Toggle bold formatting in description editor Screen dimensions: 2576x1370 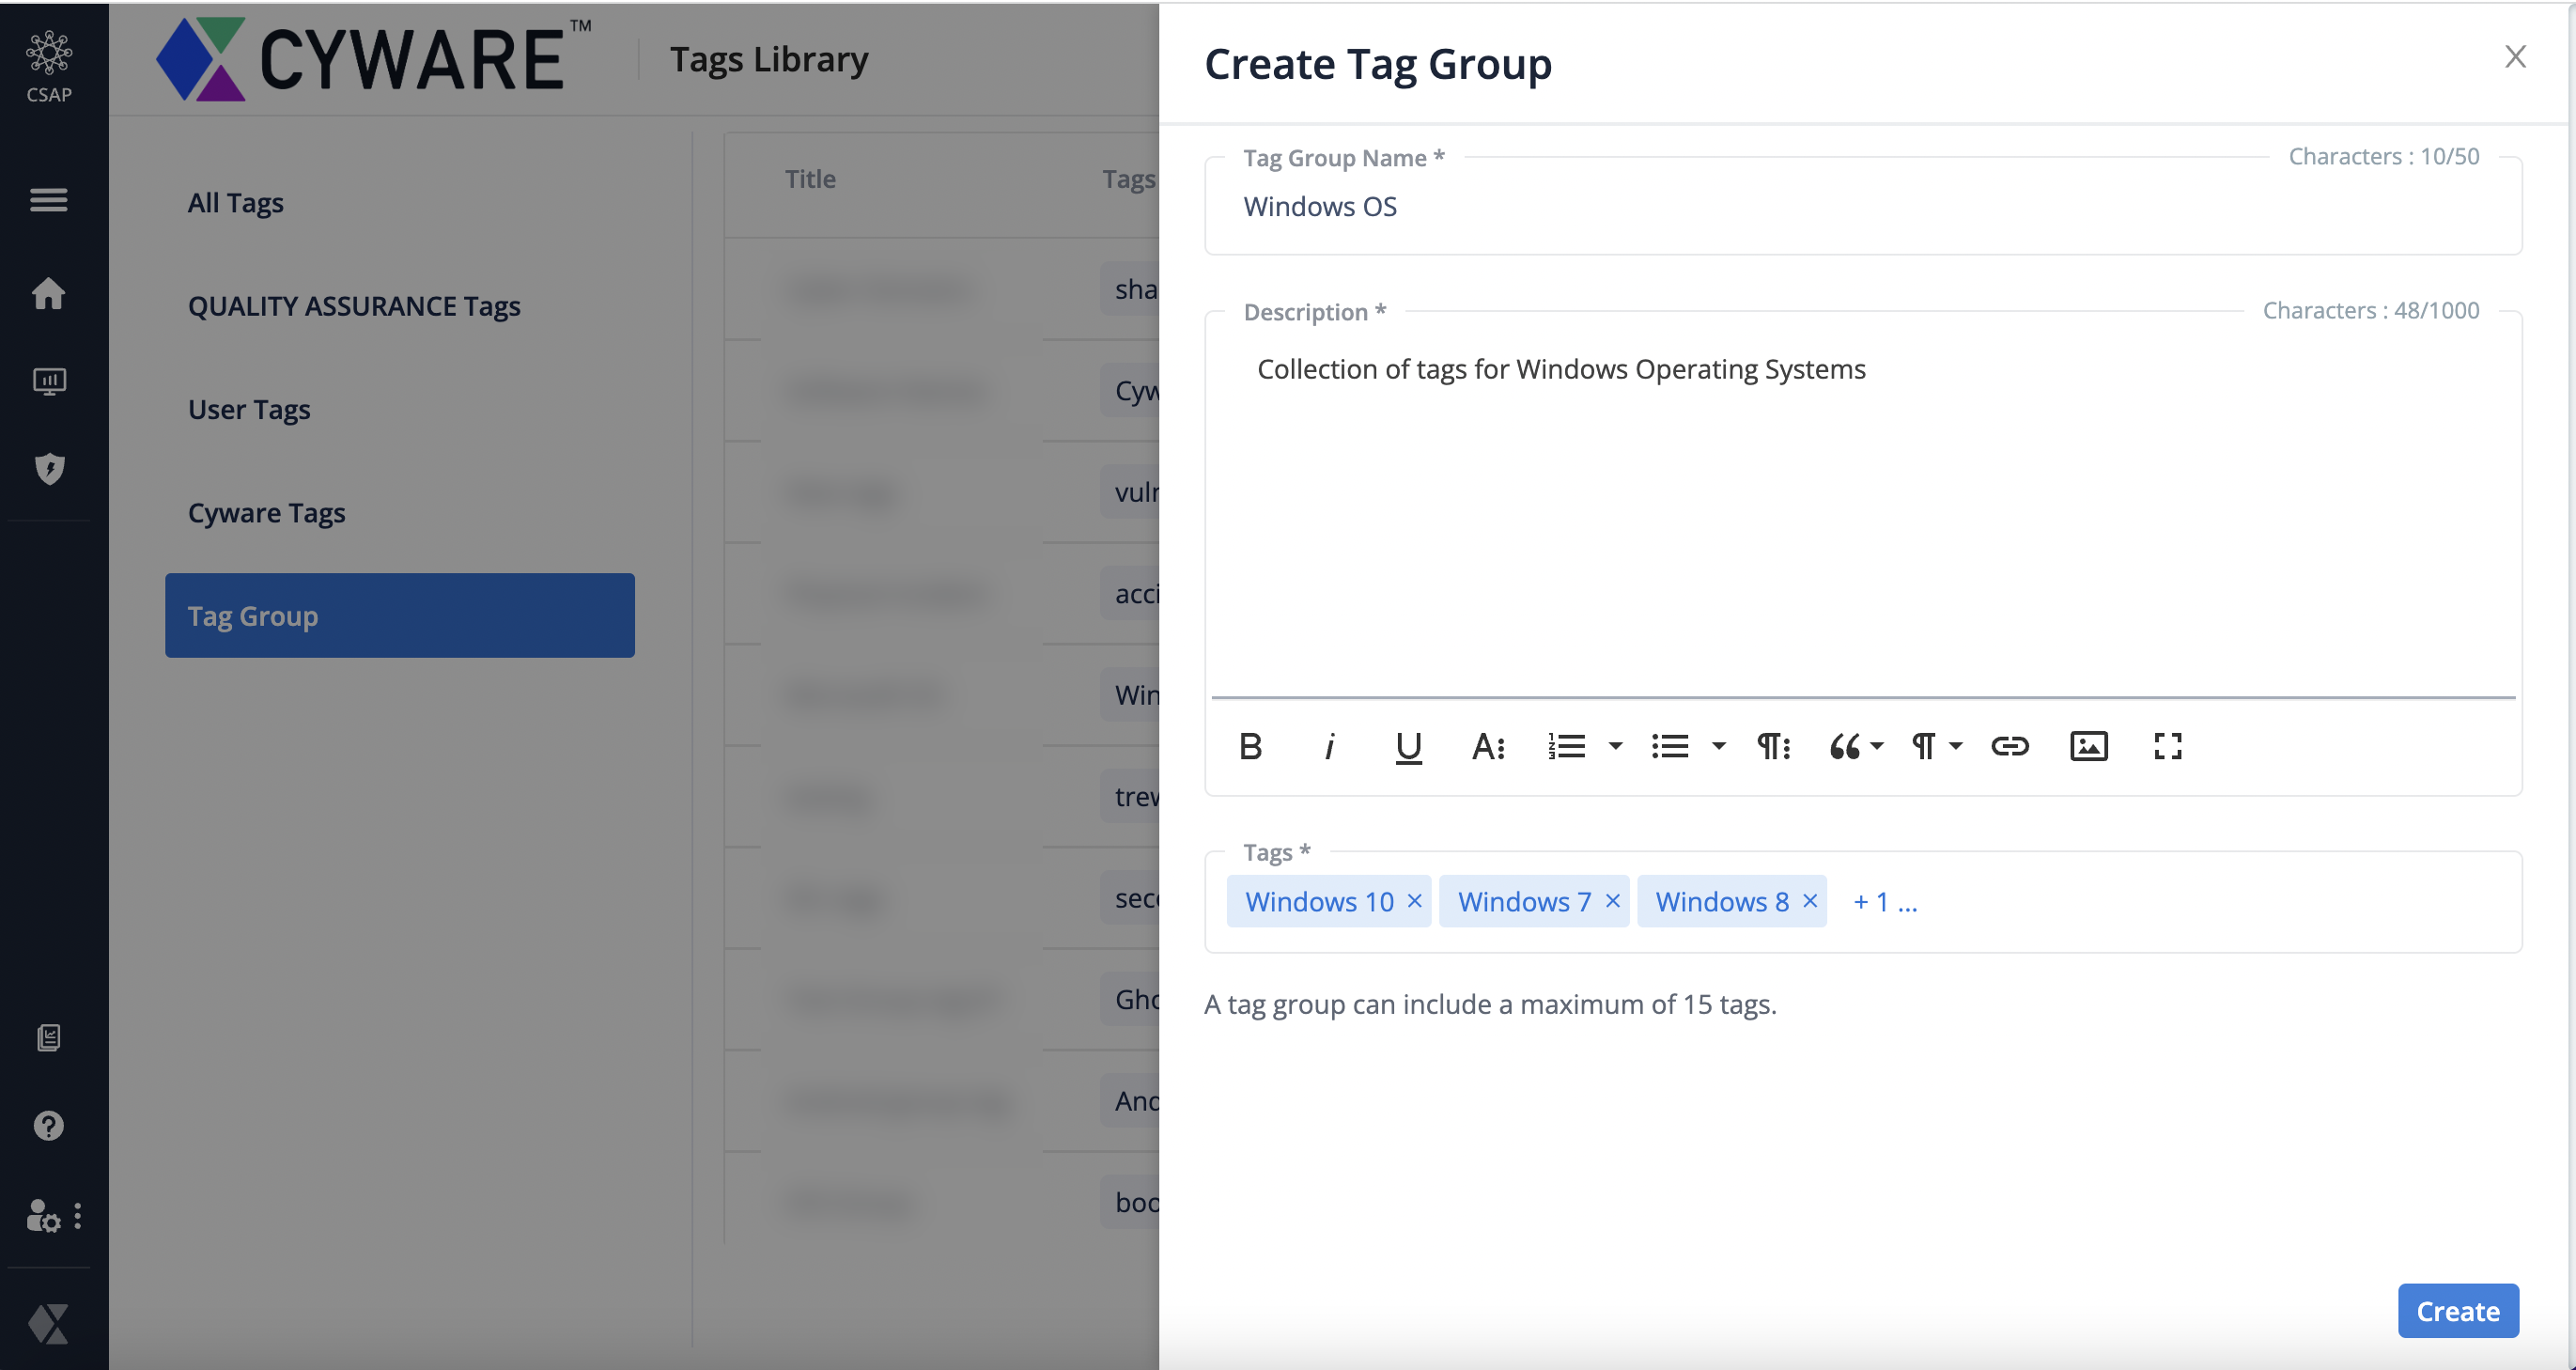pos(1250,746)
